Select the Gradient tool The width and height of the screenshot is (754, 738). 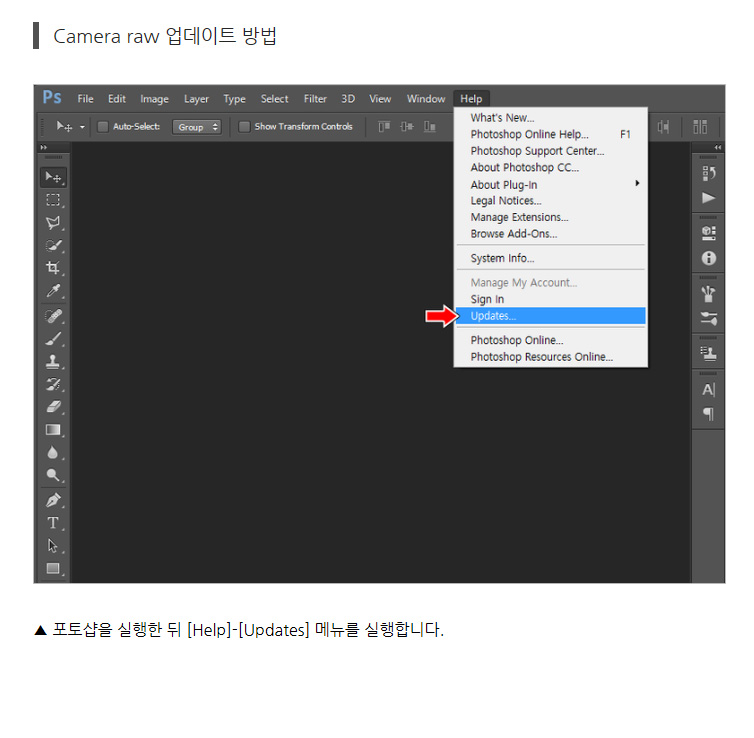53,430
